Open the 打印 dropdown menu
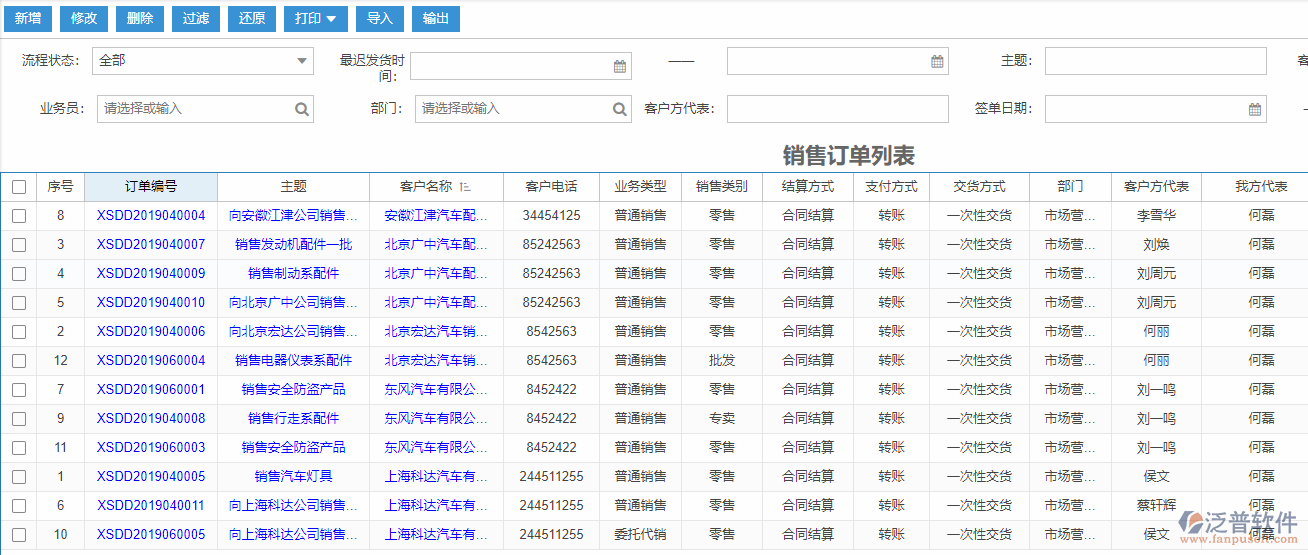This screenshot has width=1308, height=555. (x=315, y=19)
